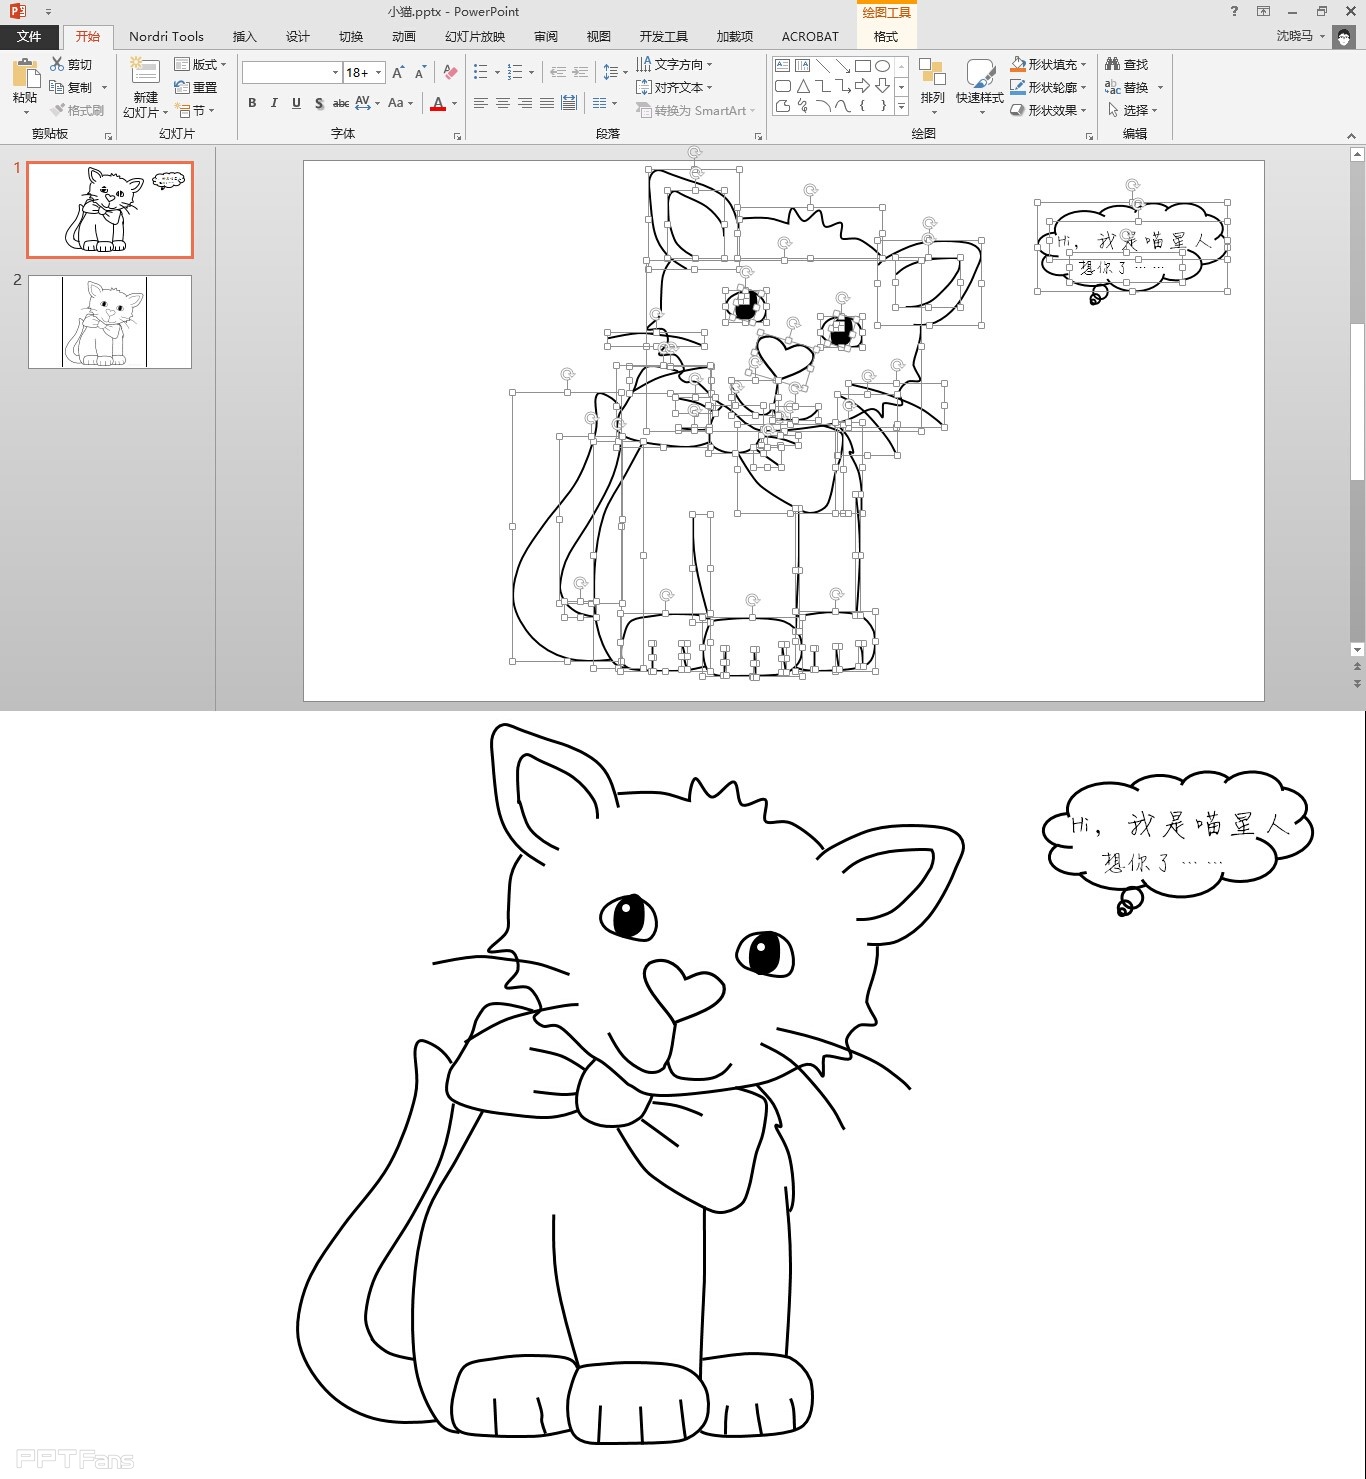The width and height of the screenshot is (1366, 1479).
Task: Toggle italic formatting
Action: coord(274,103)
